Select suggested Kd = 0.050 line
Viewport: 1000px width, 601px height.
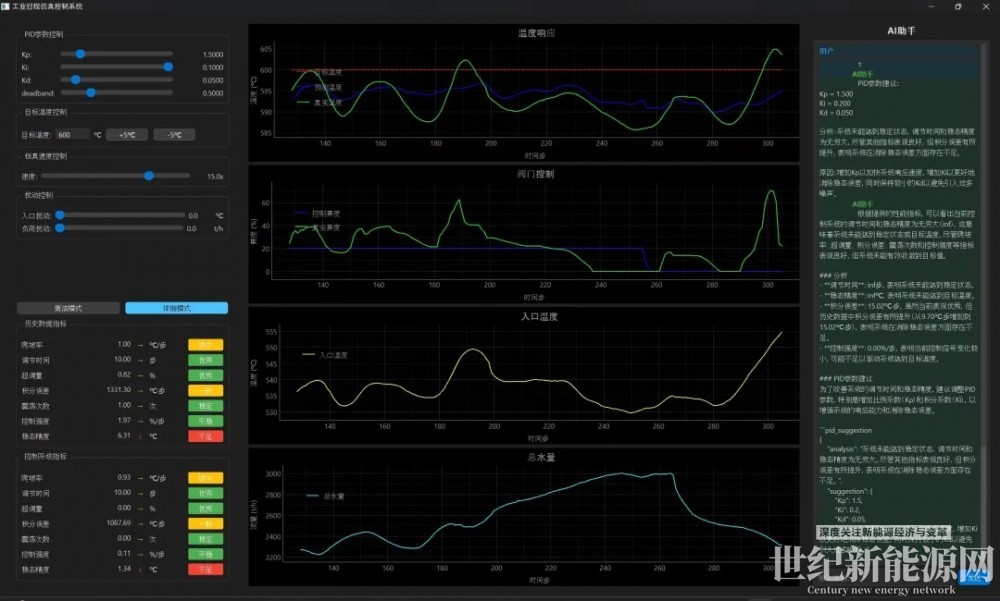836,113
